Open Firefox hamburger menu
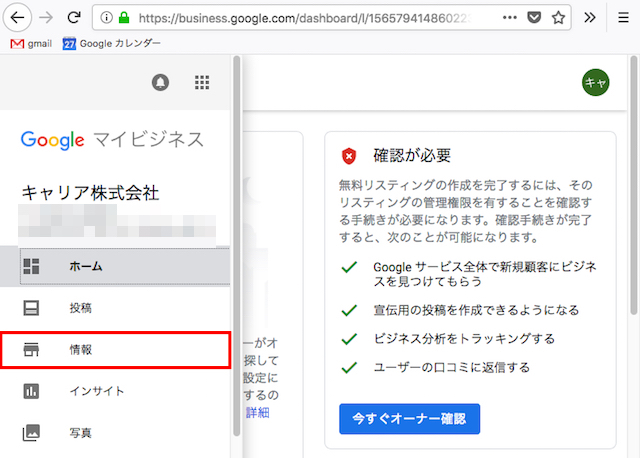The image size is (640, 458). (x=623, y=18)
